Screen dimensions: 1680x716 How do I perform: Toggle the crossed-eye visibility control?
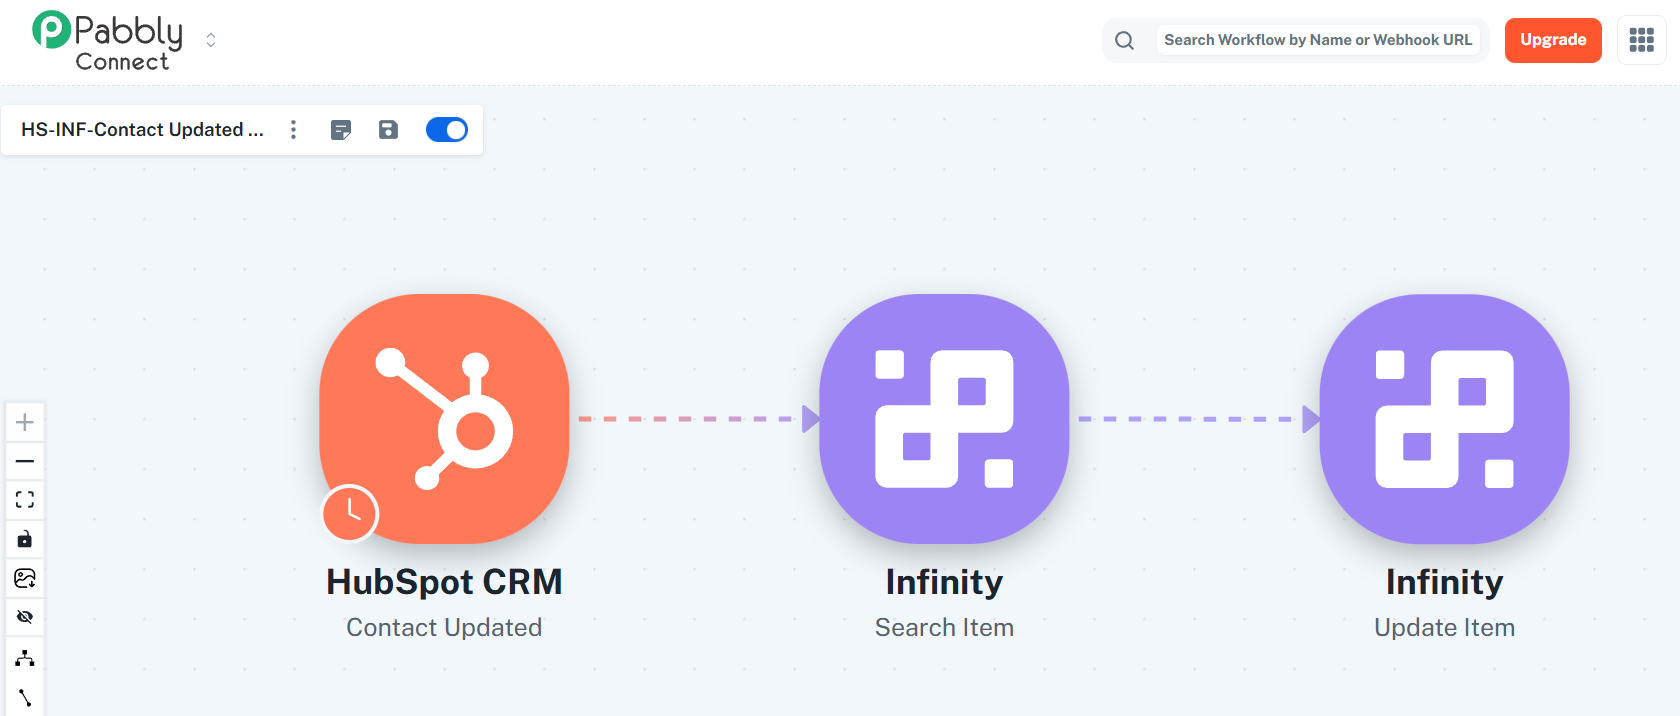point(25,617)
